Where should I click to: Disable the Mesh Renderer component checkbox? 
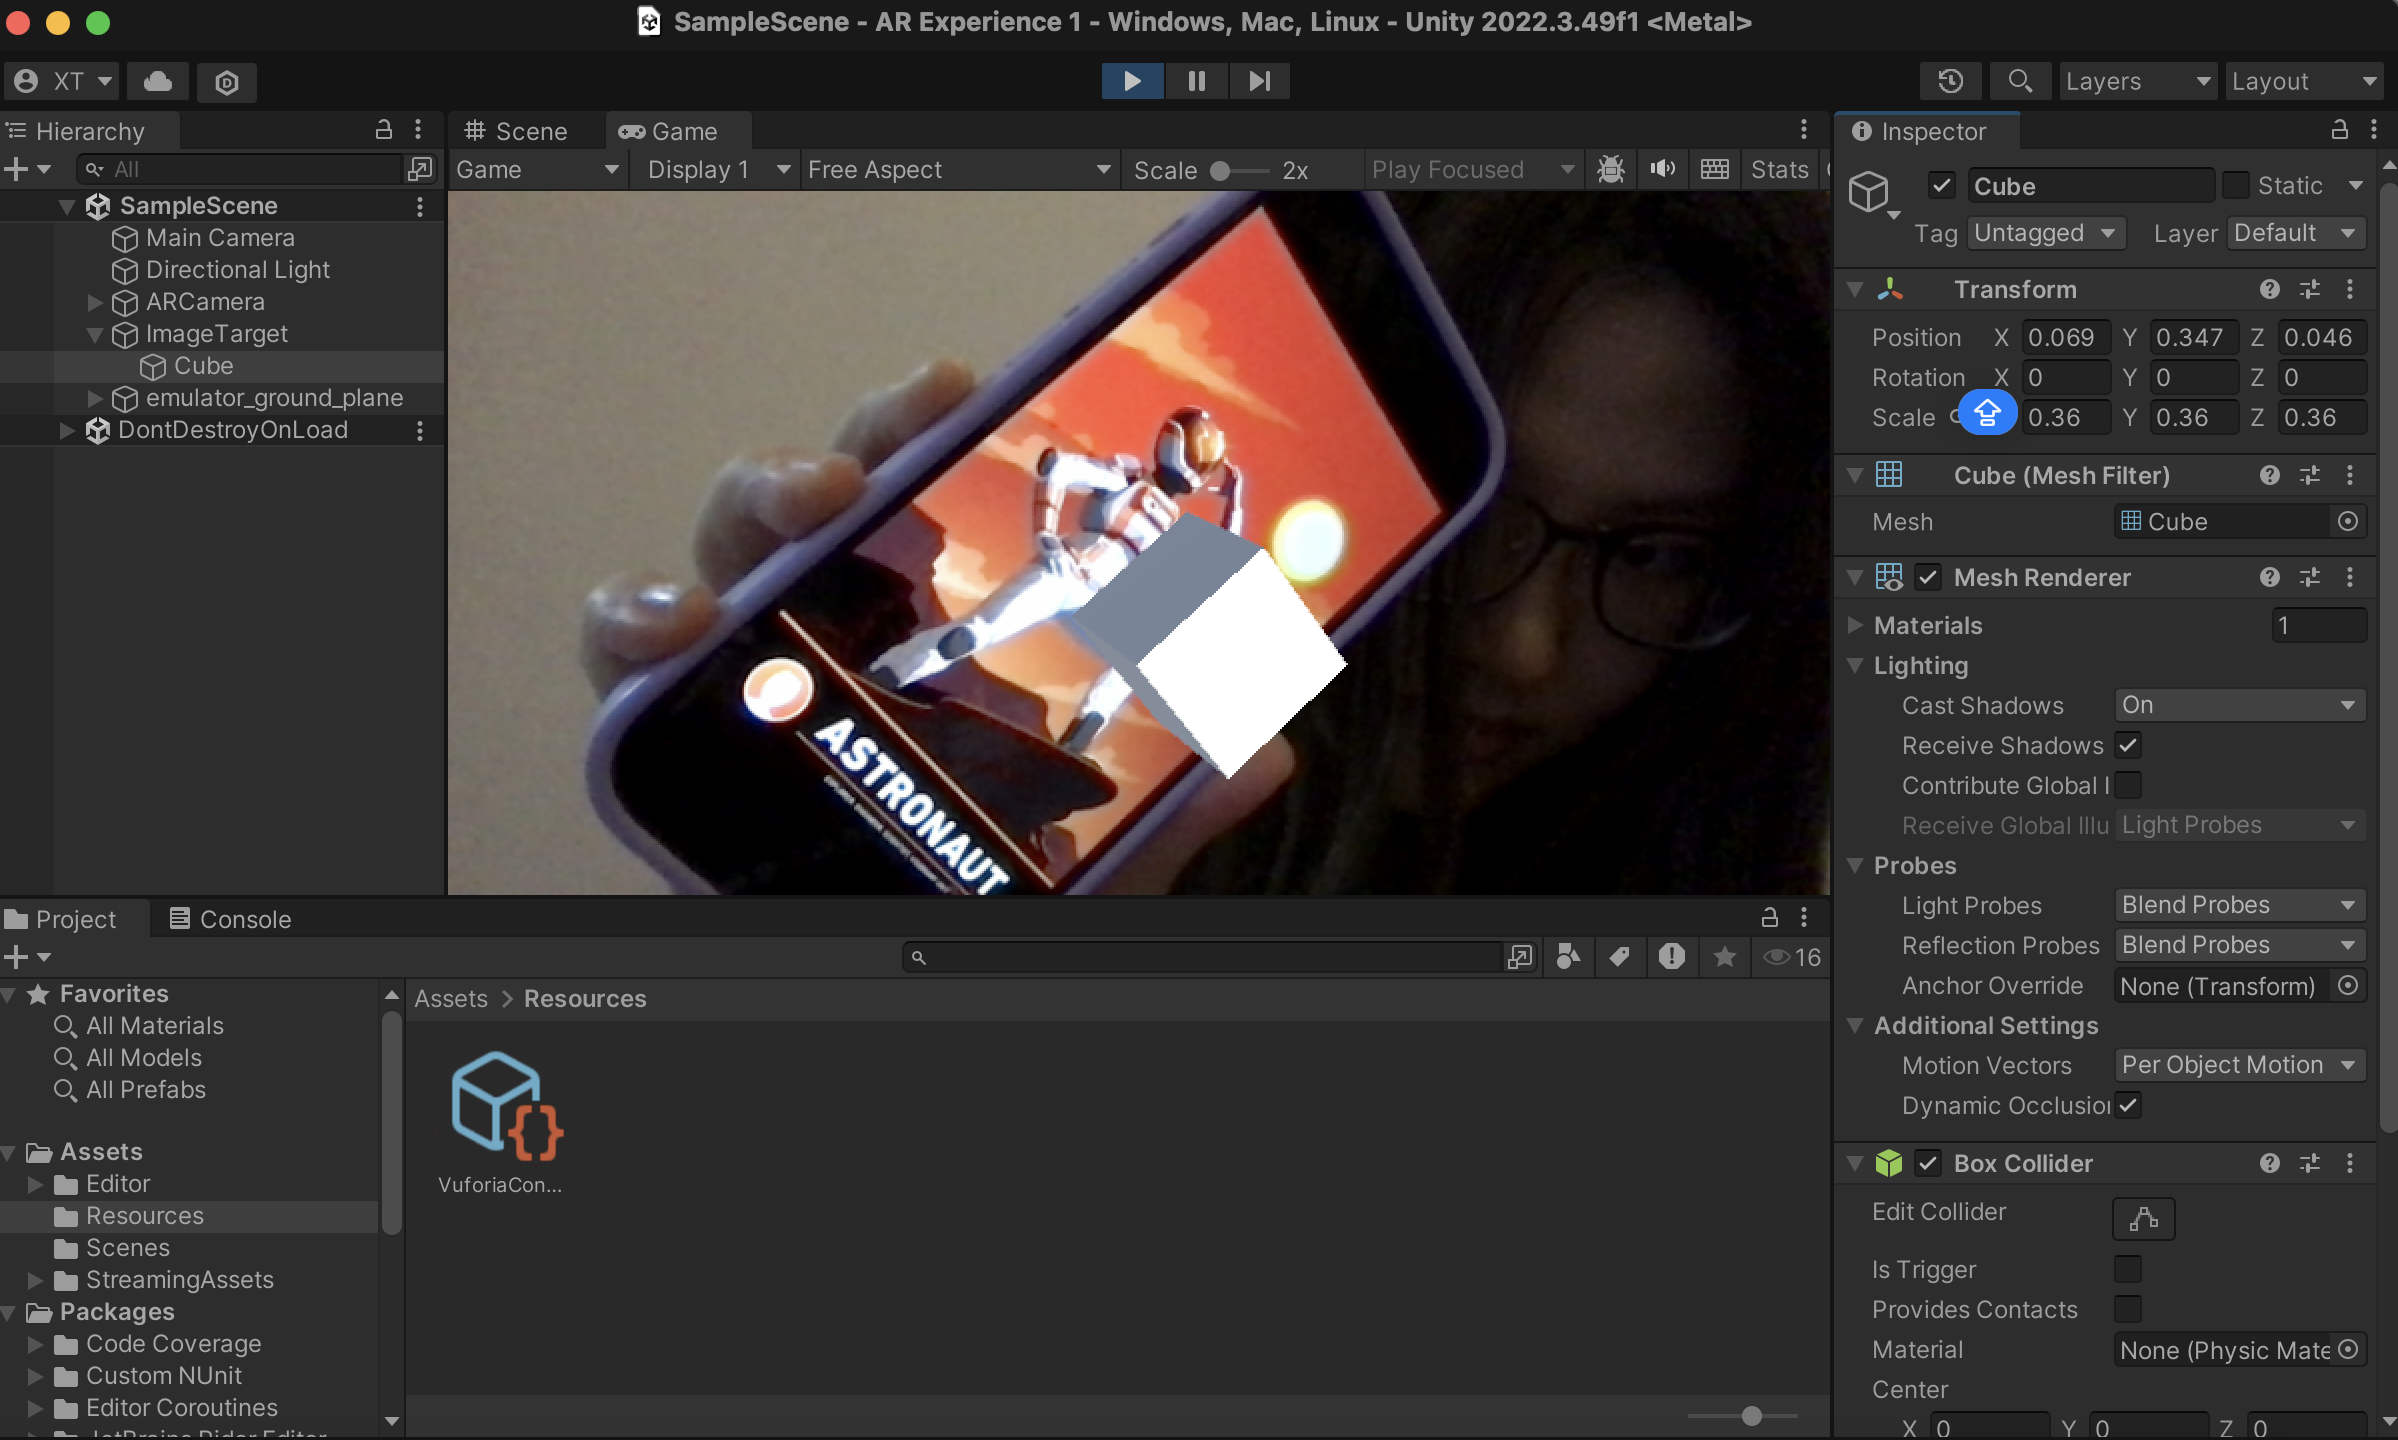point(1928,577)
